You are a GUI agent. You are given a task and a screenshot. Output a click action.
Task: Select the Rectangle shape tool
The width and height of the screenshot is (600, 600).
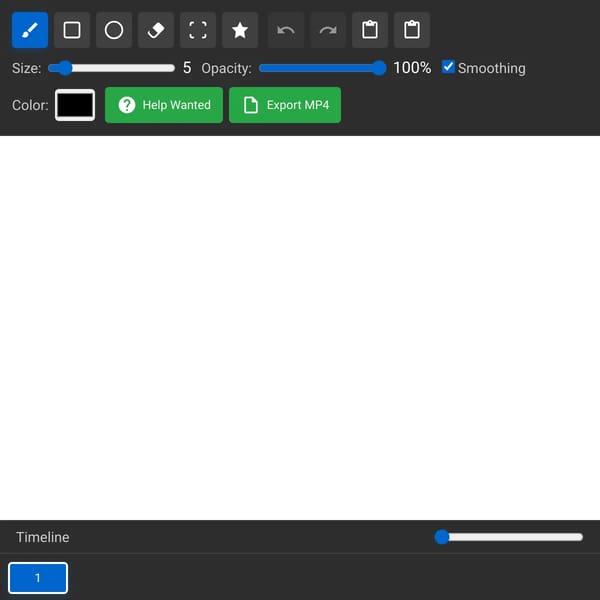pyautogui.click(x=72, y=30)
